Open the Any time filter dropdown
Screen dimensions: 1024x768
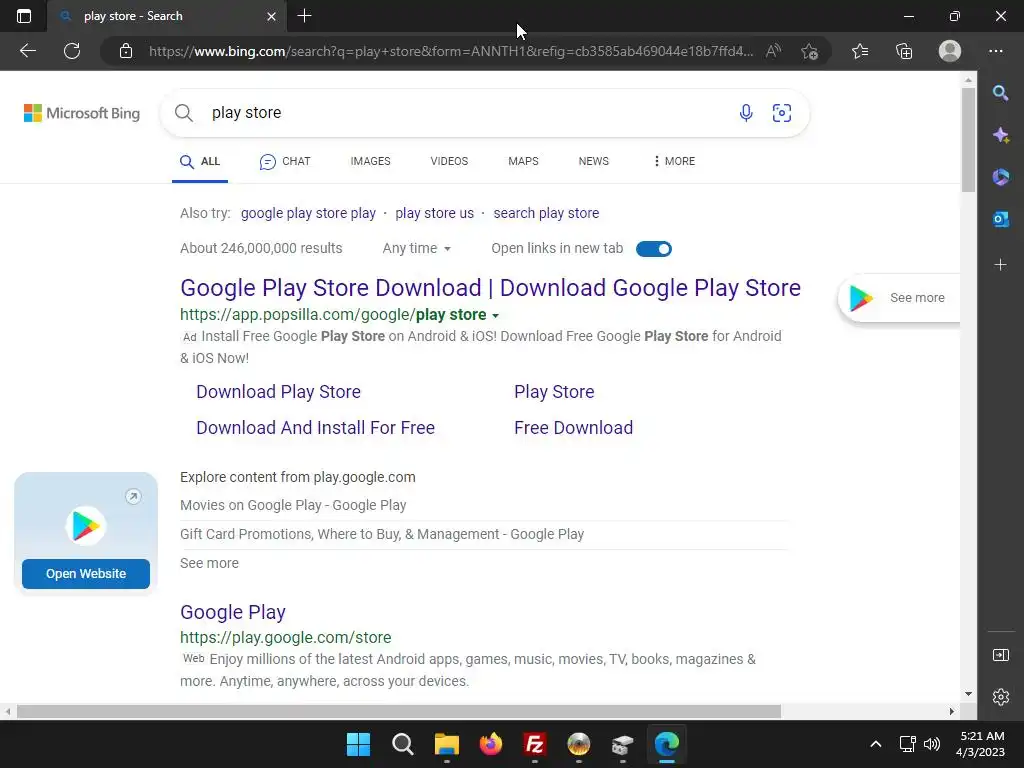click(417, 248)
